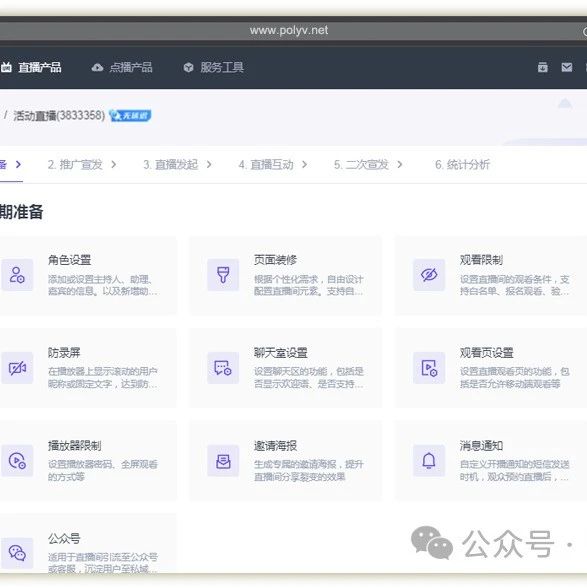Viewport: 587px width, 588px height.
Task: Click the 播放器限制 description text
Action: [x=103, y=471]
